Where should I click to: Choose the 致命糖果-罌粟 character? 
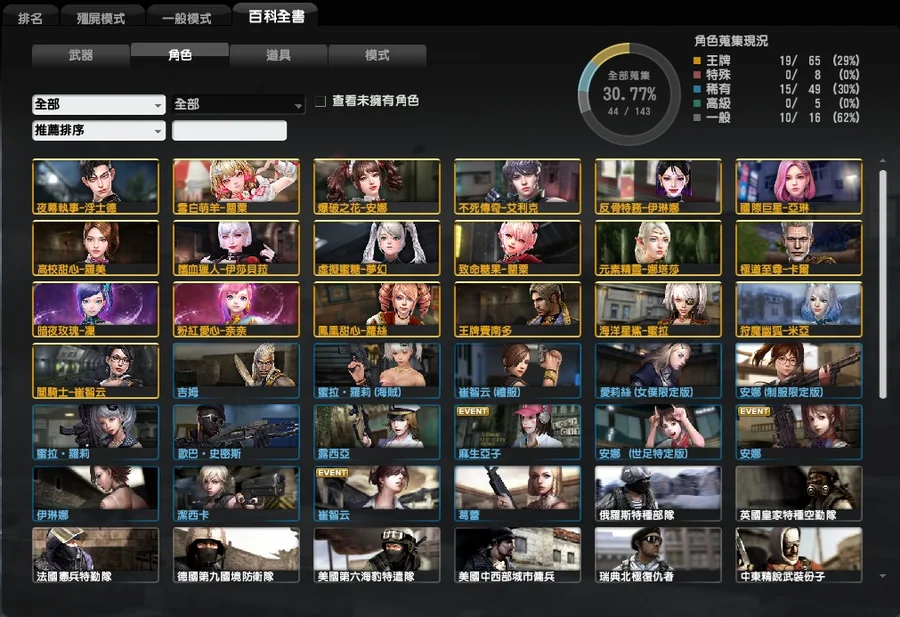tap(517, 248)
